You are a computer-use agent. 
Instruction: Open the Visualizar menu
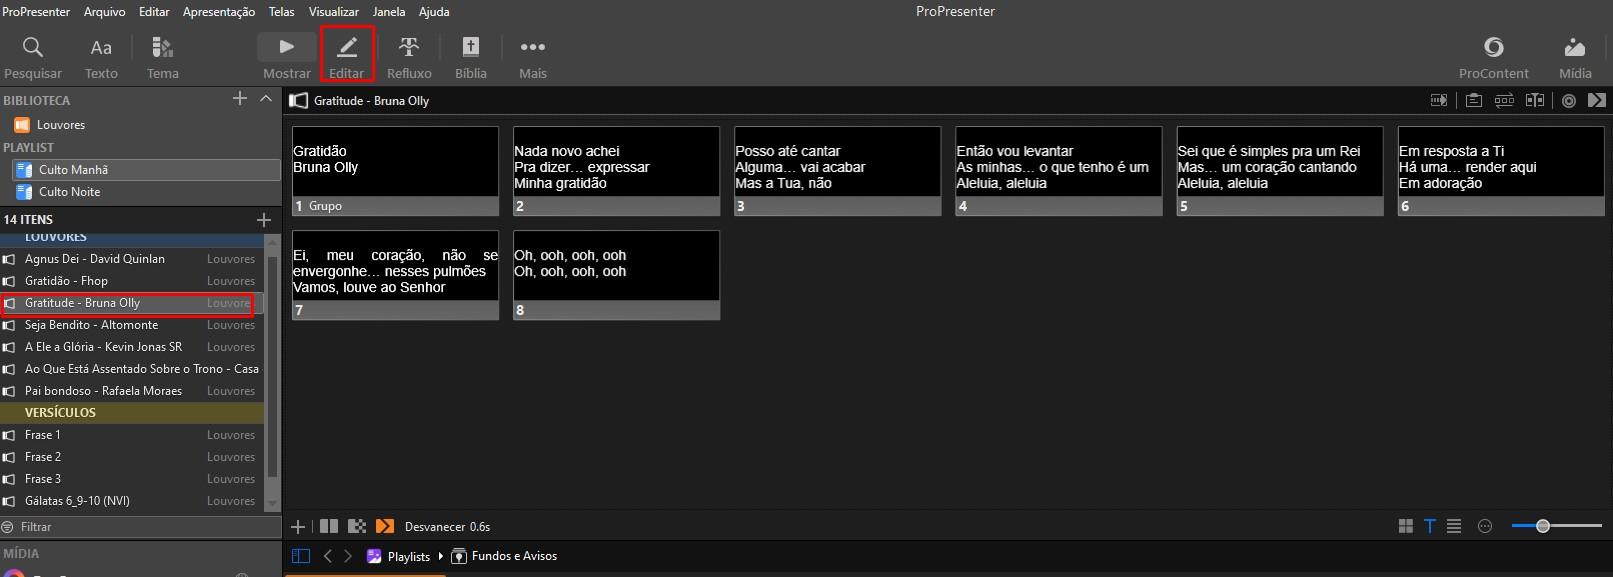(334, 12)
